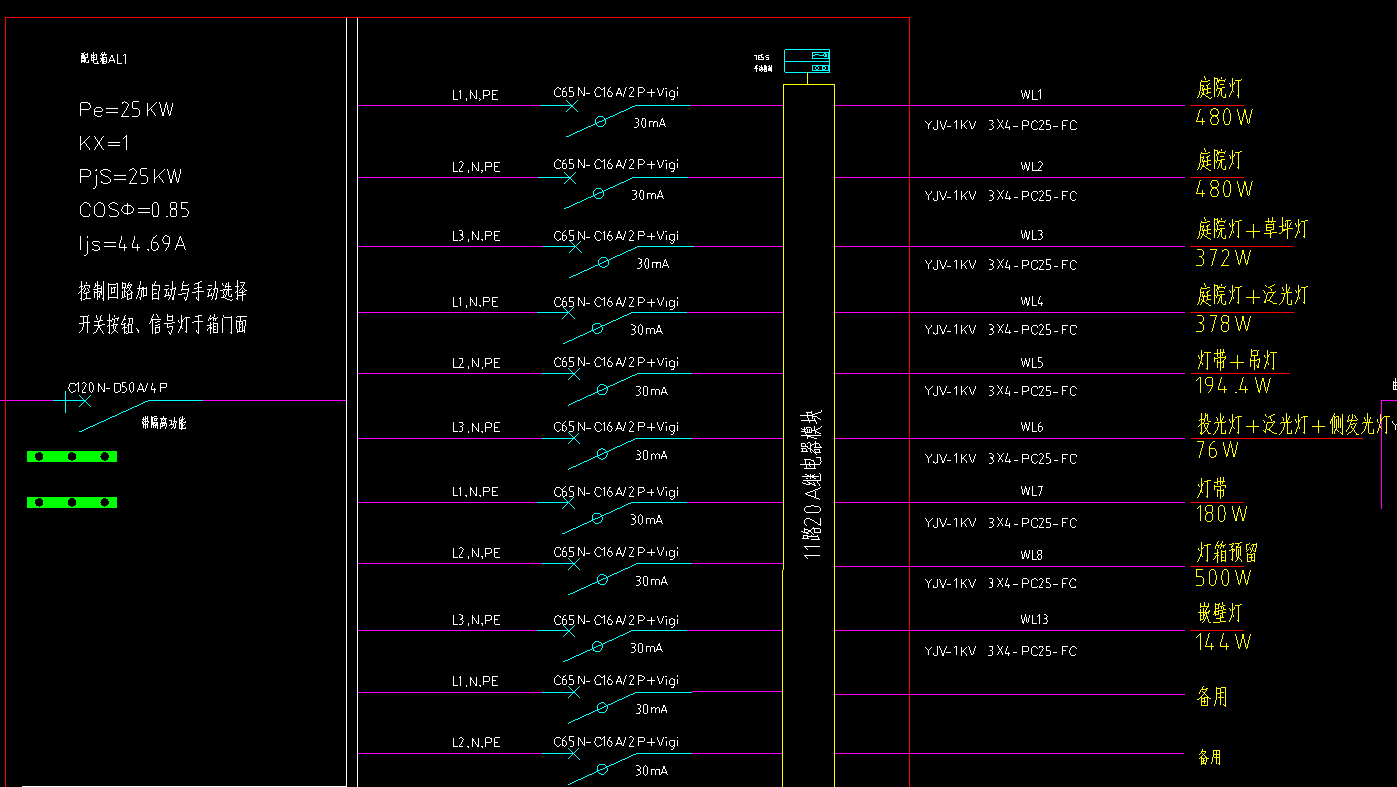Pick the lower green terminal bar with three dots
The width and height of the screenshot is (1397, 787).
pyautogui.click(x=72, y=502)
